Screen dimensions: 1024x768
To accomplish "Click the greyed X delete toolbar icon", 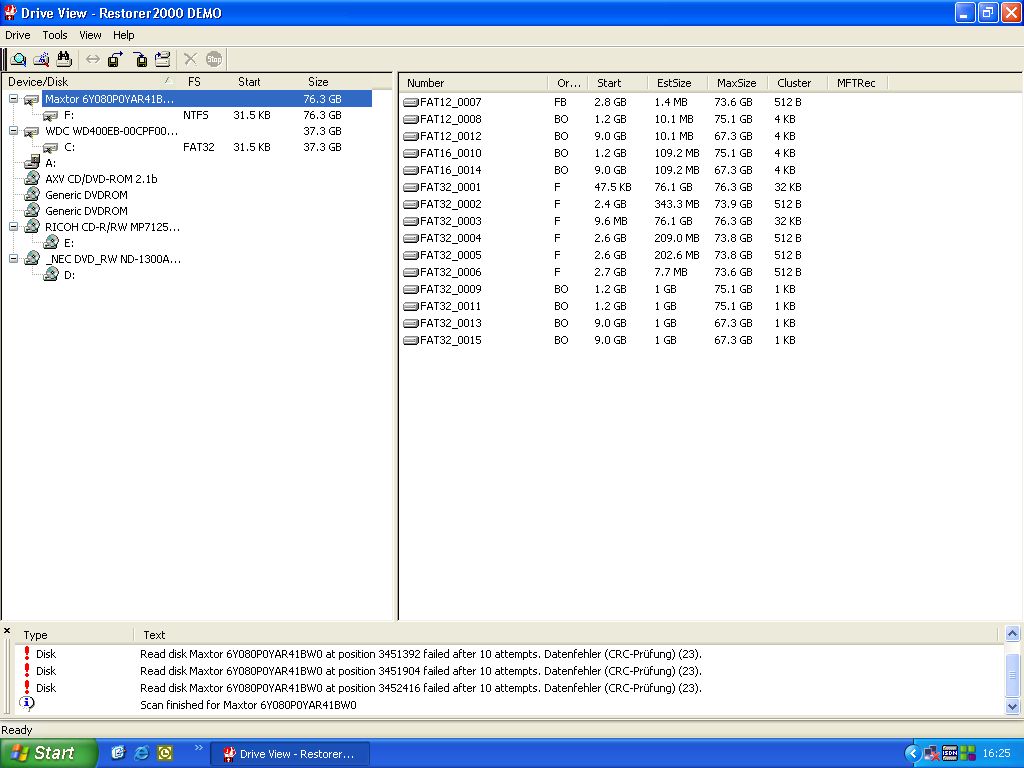I will tap(190, 59).
